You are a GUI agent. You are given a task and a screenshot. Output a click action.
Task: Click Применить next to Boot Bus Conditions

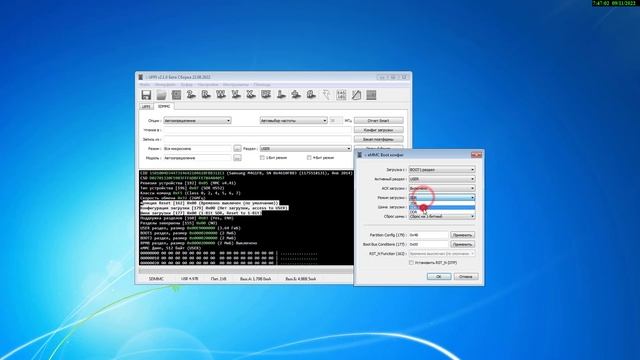462,244
